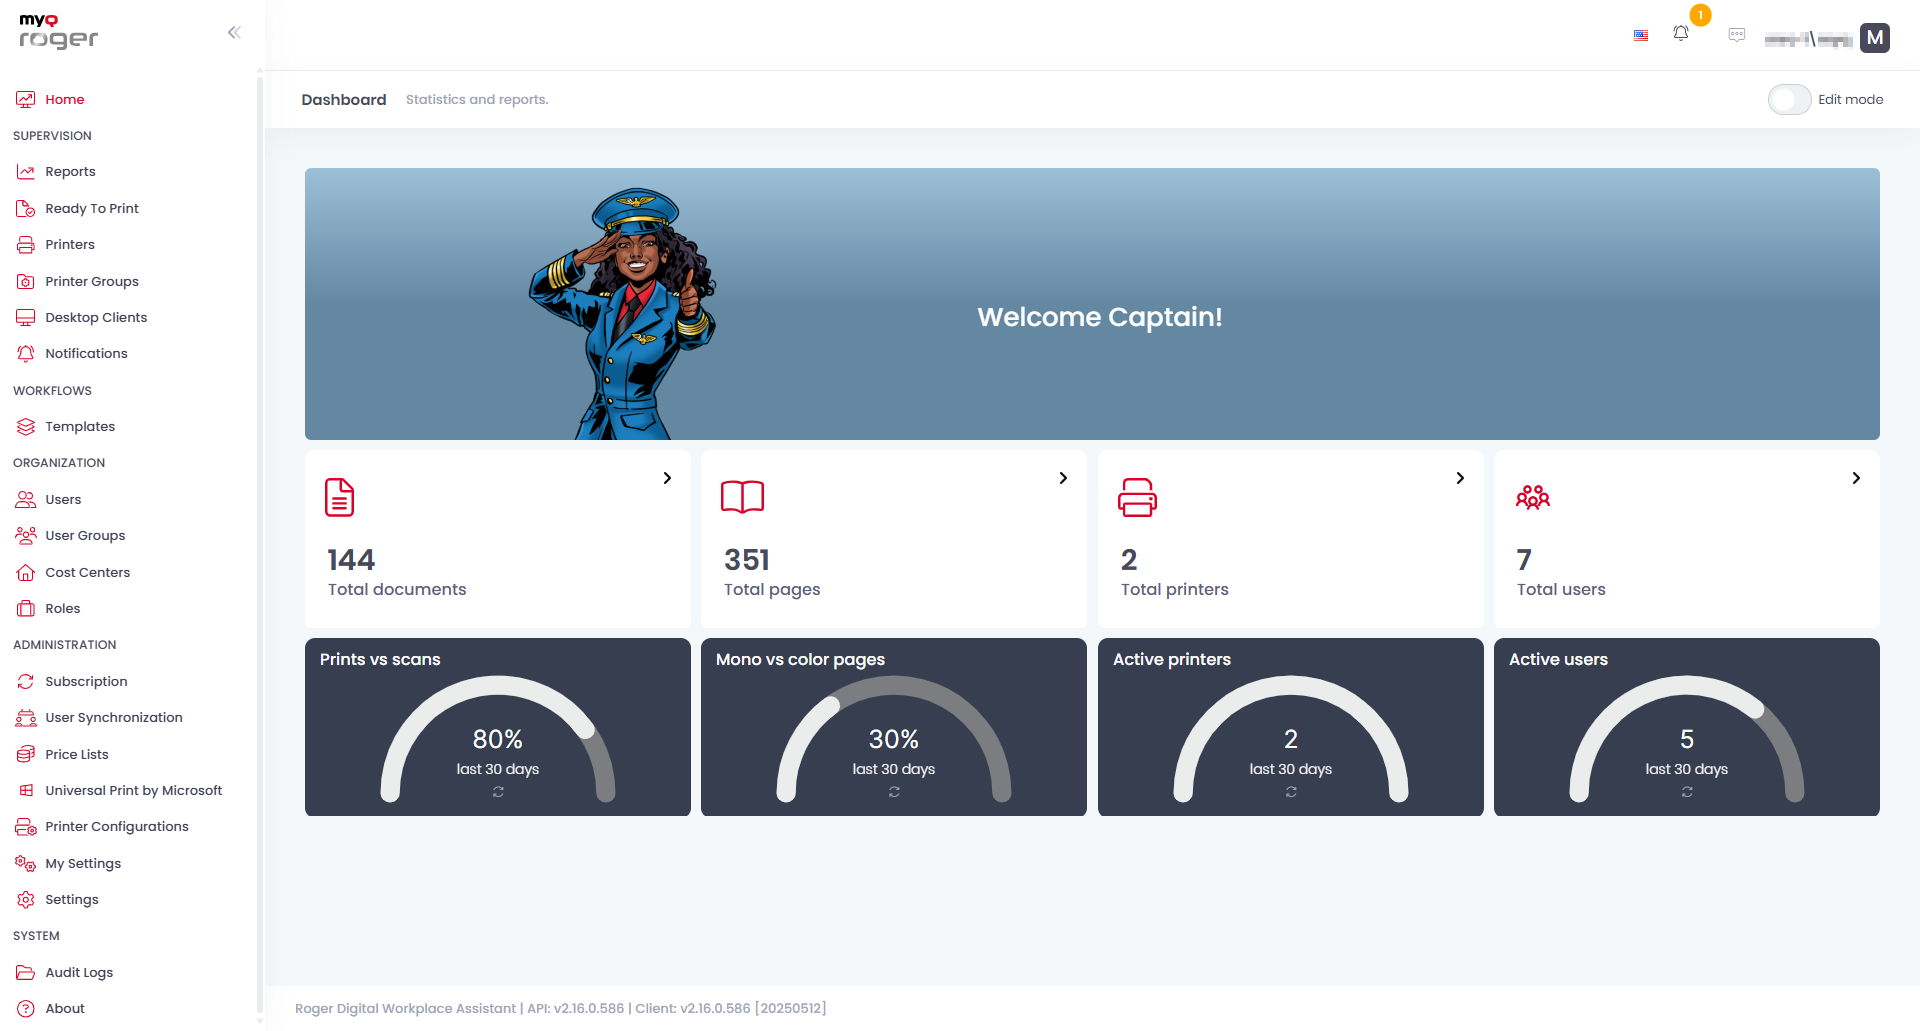Select Desktop Clients menu entry
This screenshot has height=1031, width=1920.
pyautogui.click(x=96, y=317)
